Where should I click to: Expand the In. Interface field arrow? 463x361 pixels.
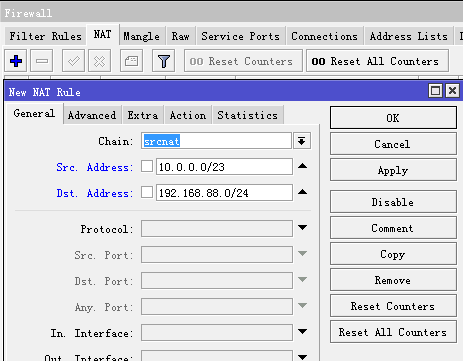tap(302, 332)
